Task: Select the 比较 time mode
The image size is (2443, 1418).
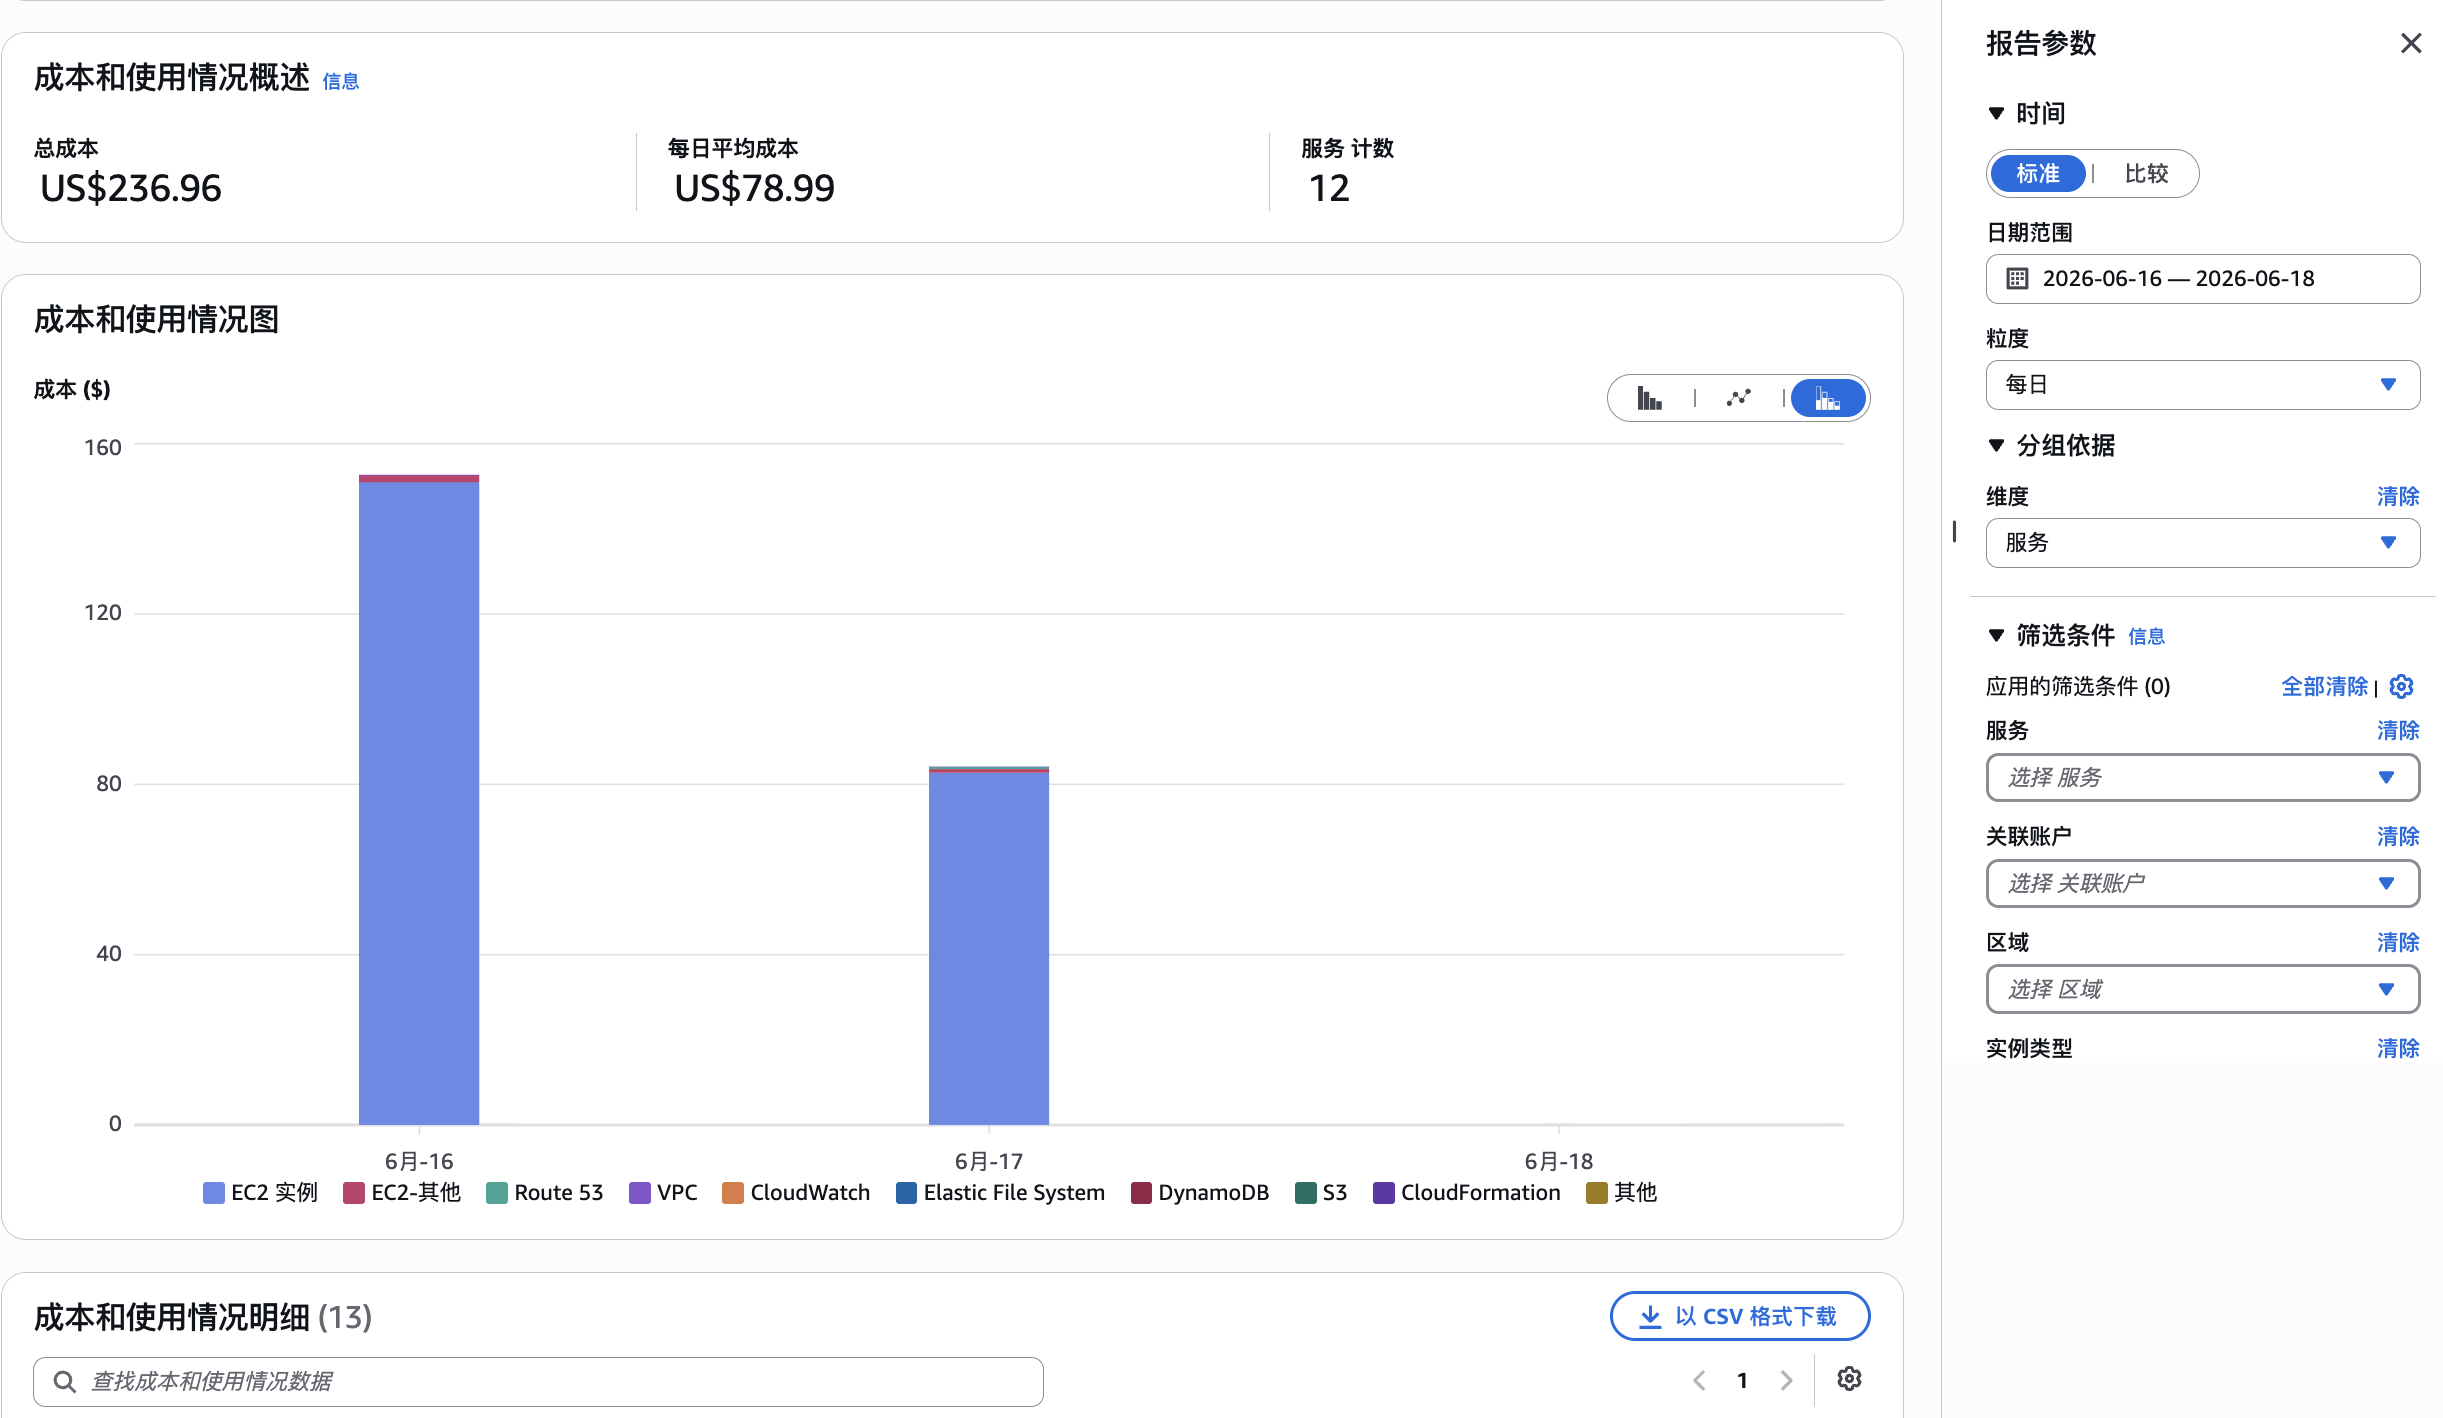Action: (x=2146, y=174)
